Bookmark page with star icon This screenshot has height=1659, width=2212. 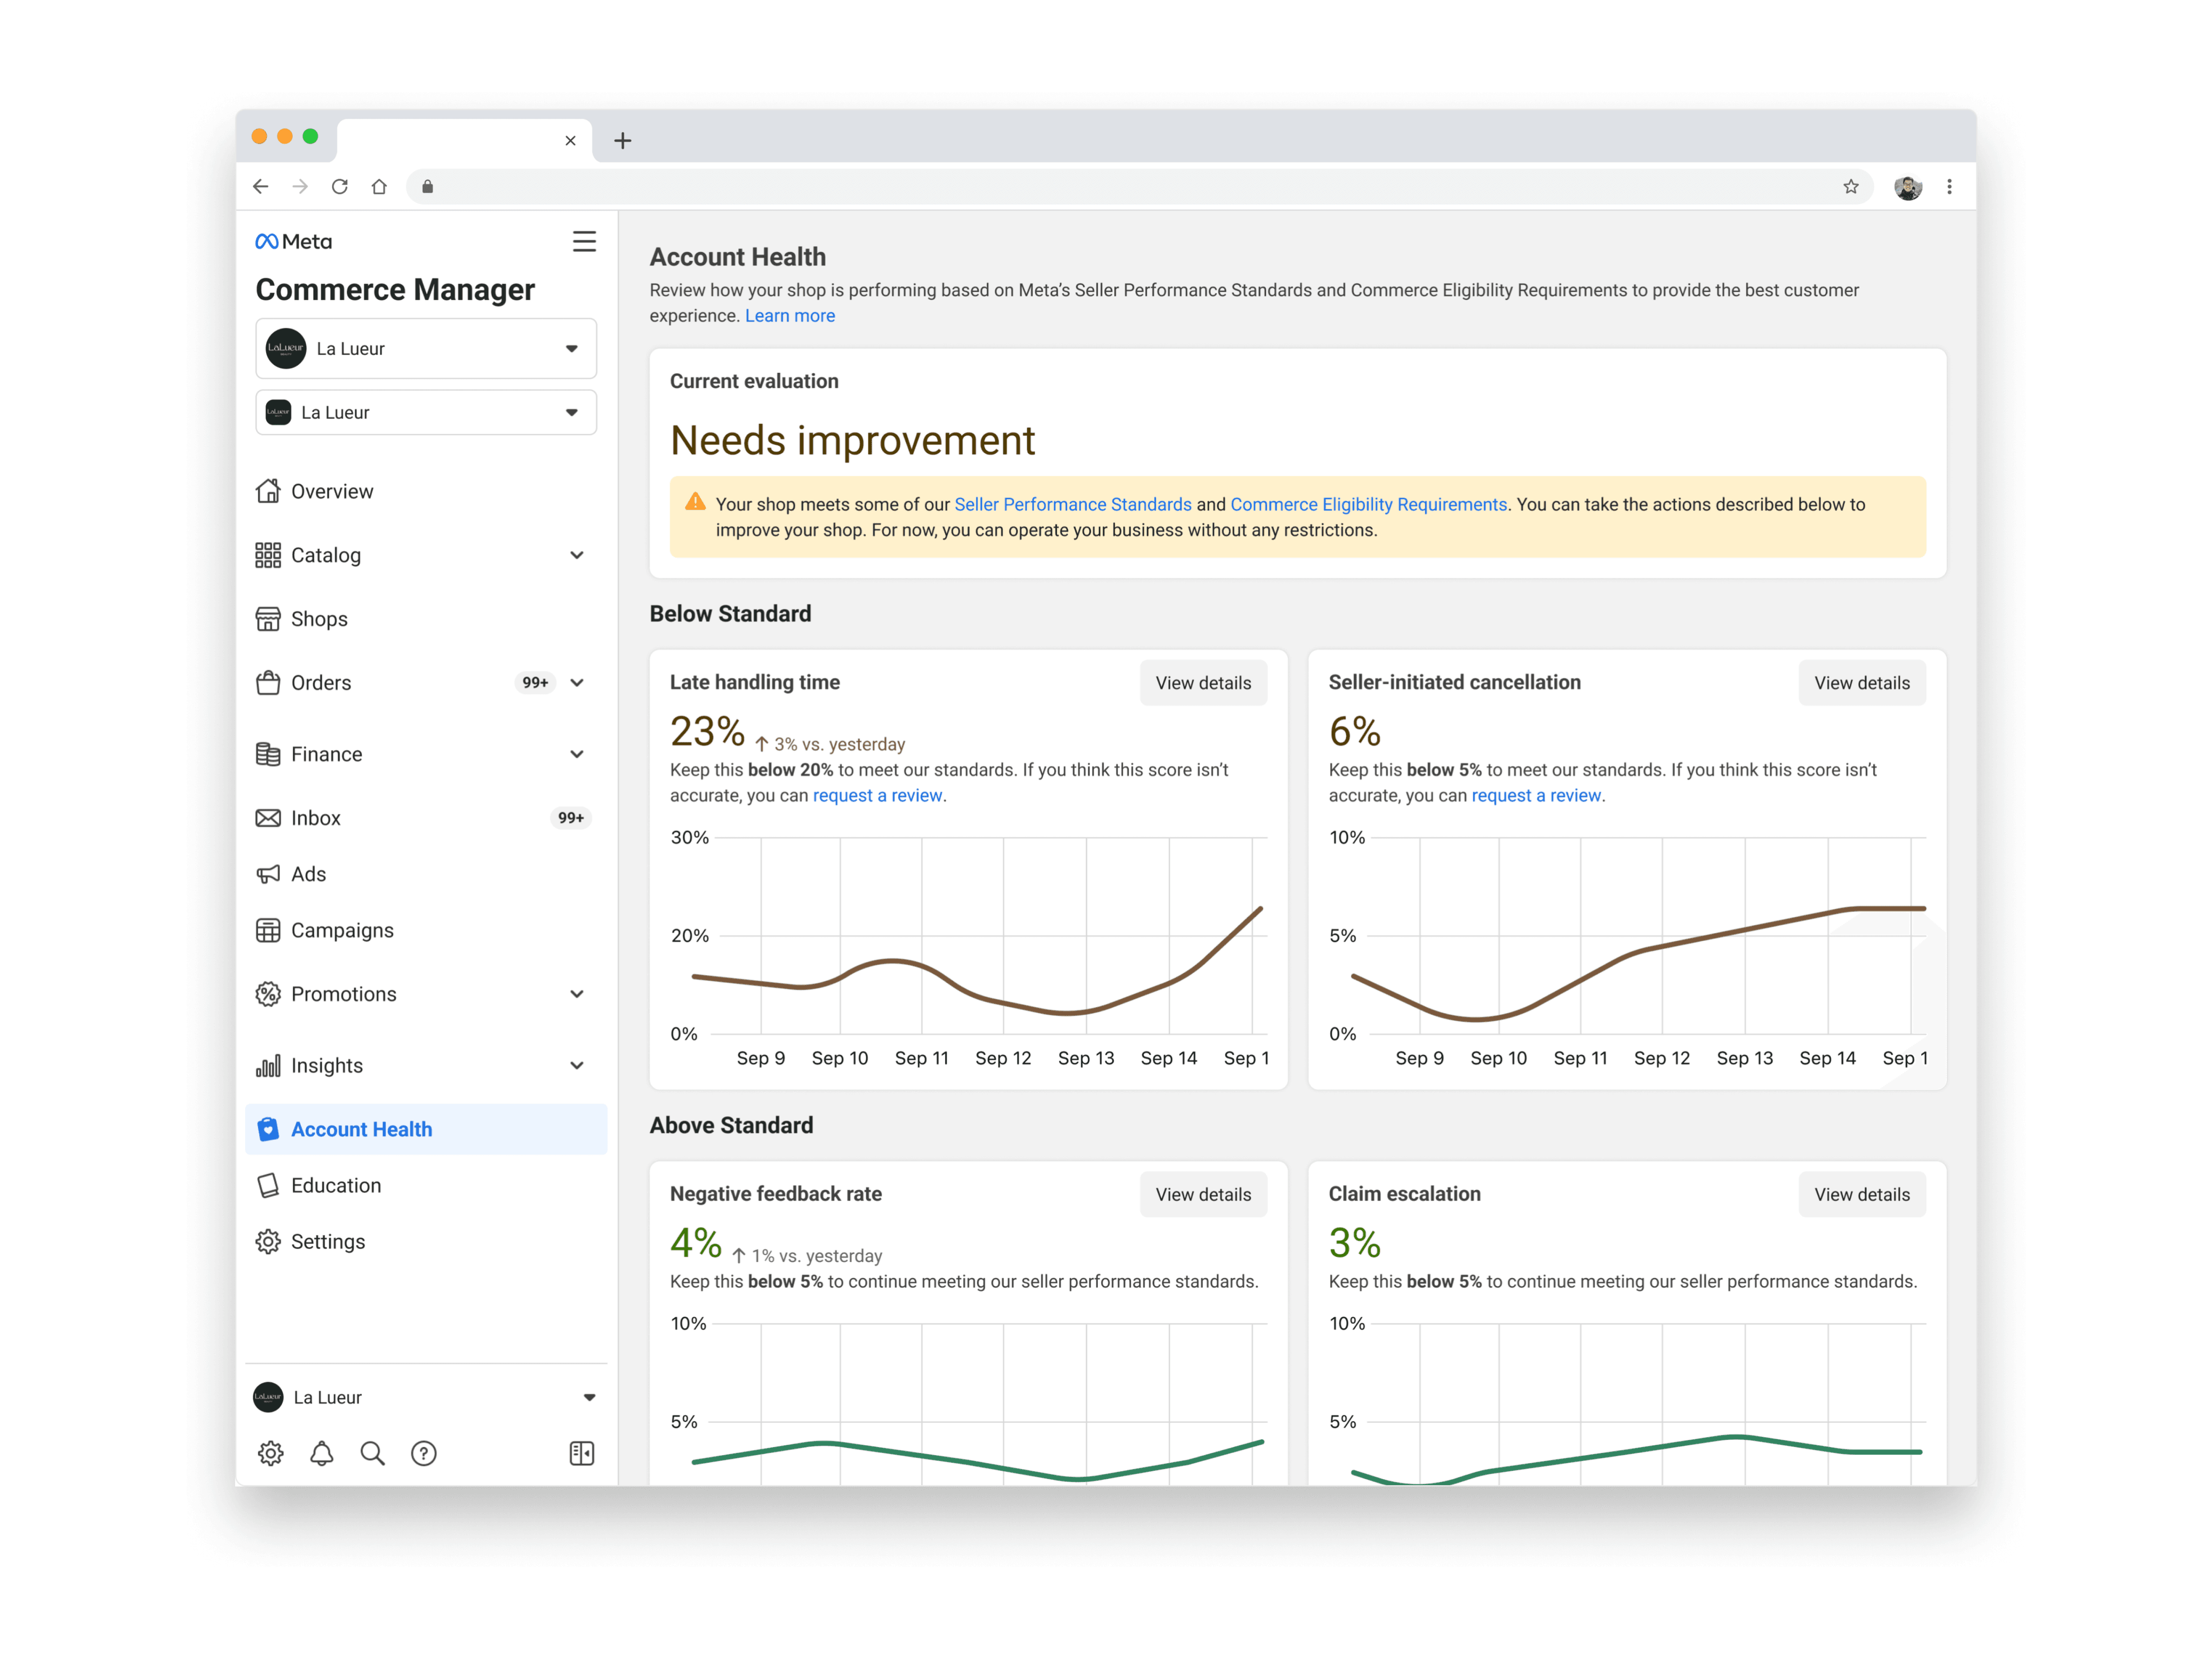(1851, 187)
